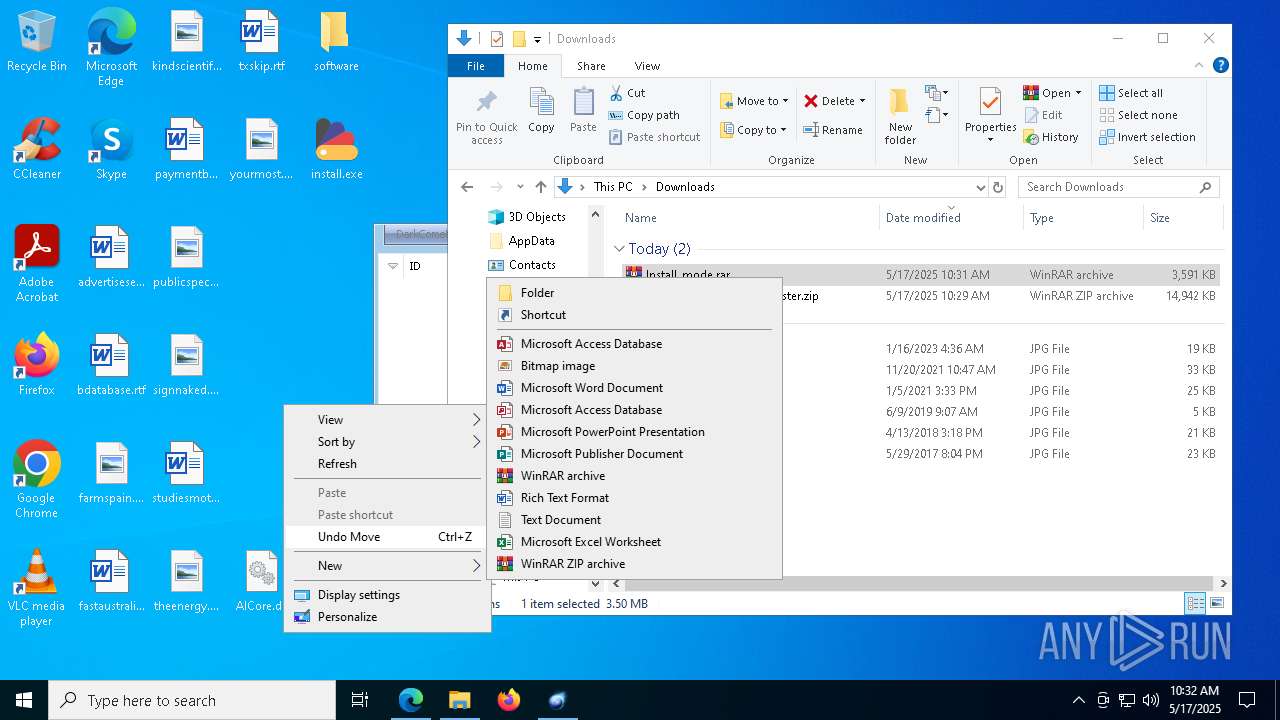
Task: Click the Rename ribbon button
Action: point(833,130)
